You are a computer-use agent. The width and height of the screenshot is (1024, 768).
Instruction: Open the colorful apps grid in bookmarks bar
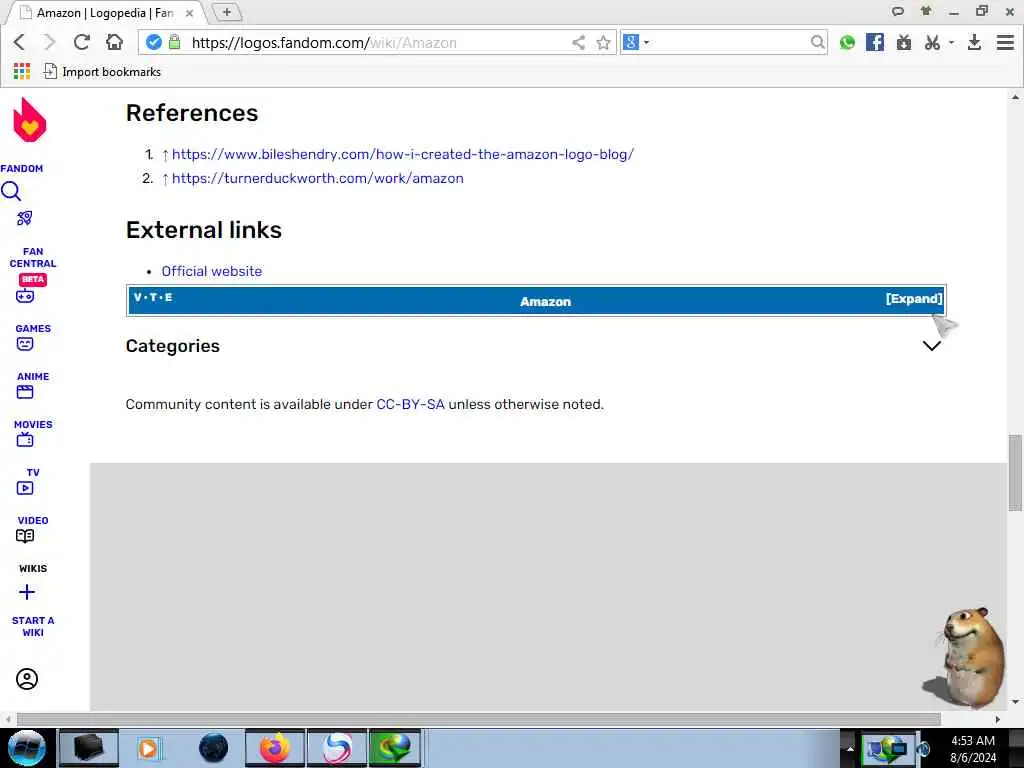(x=22, y=71)
